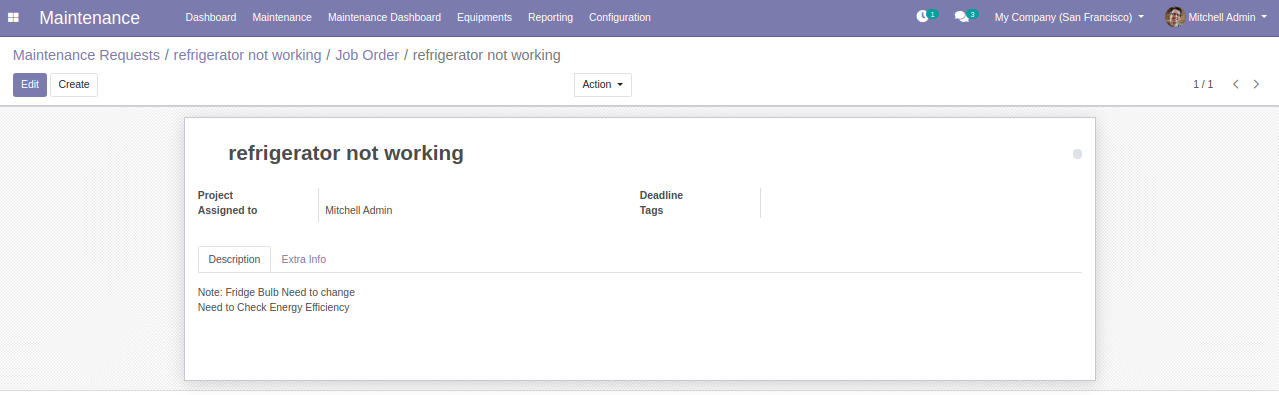Open the Equipments menu
The height and width of the screenshot is (395, 1279).
[x=484, y=18]
